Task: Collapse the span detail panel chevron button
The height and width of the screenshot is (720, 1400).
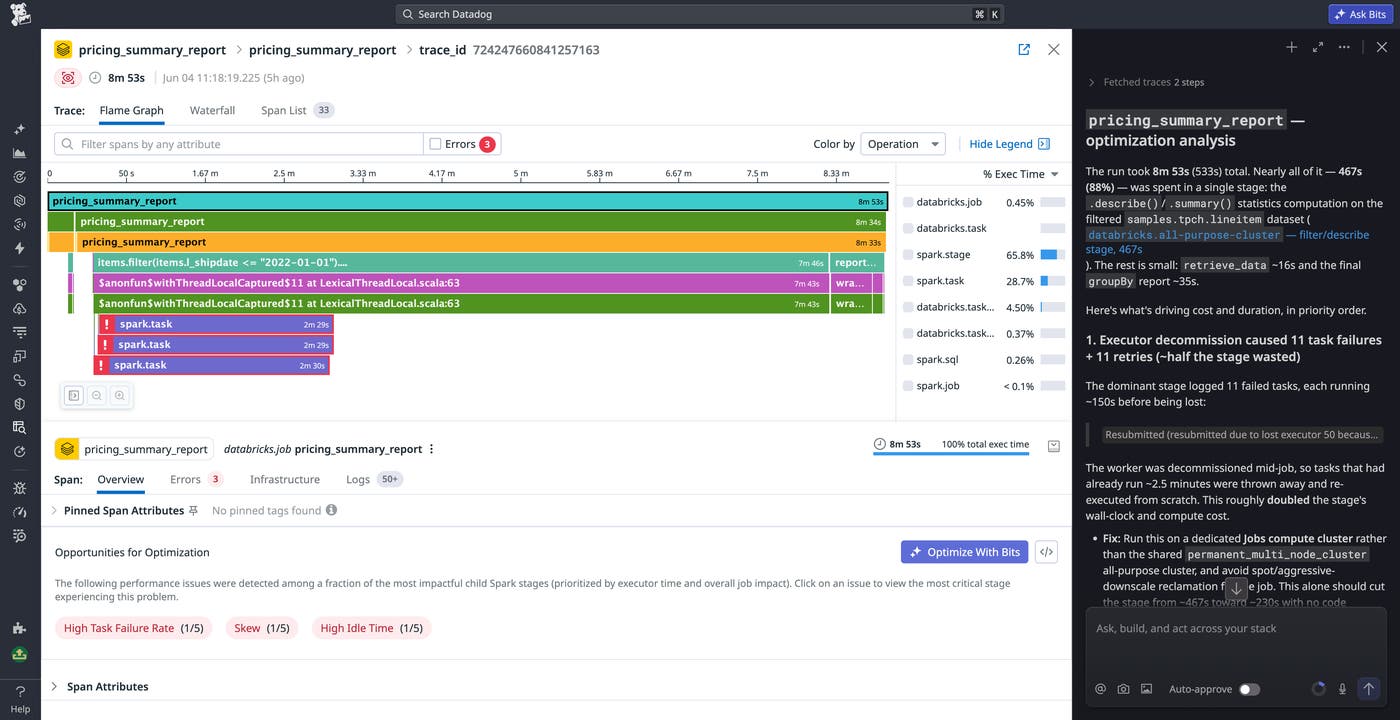Action: 1053,446
